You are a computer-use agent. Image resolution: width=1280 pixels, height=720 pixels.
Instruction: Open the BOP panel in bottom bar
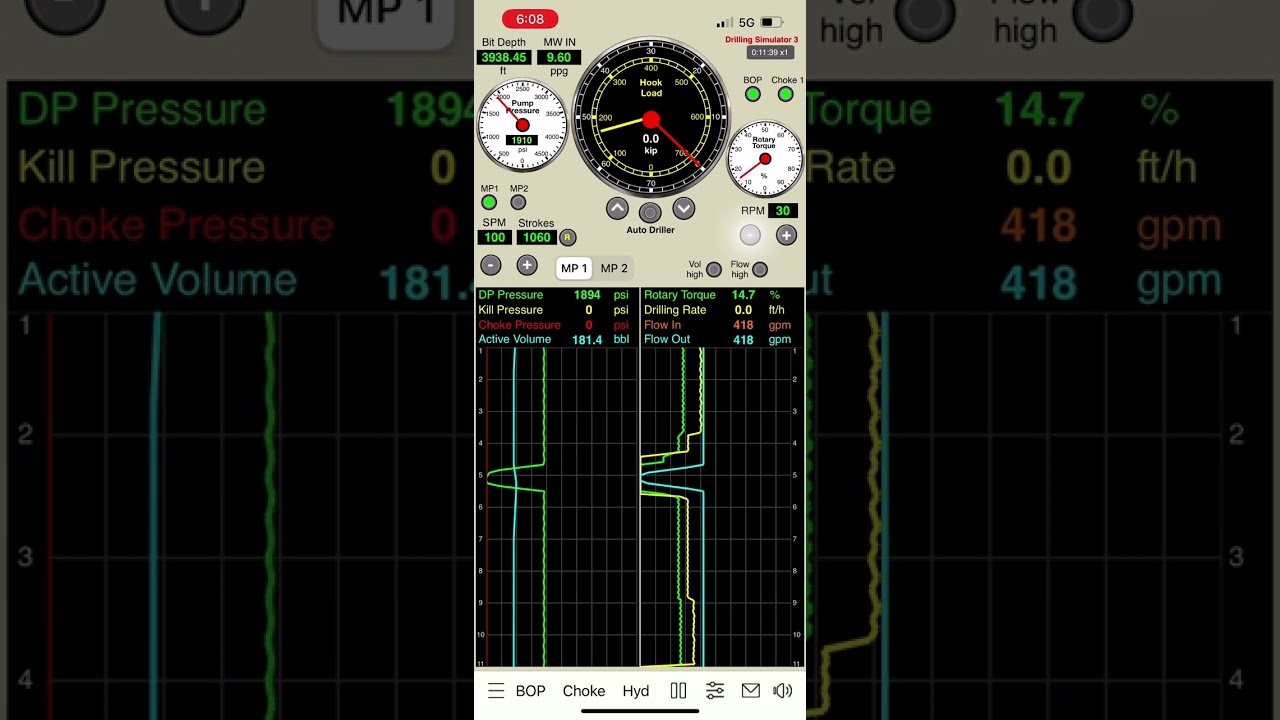click(x=531, y=691)
